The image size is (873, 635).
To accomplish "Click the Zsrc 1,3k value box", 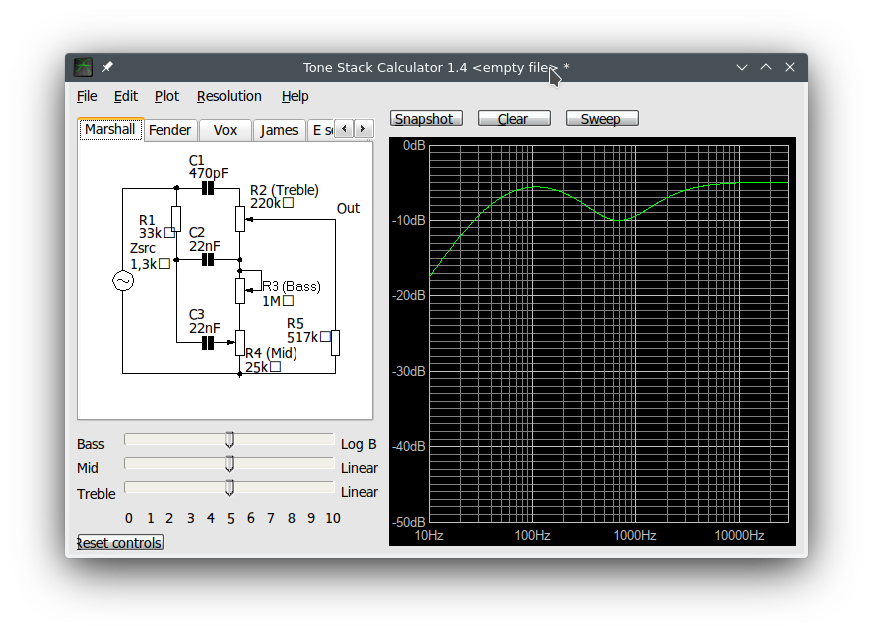I will pyautogui.click(x=164, y=264).
